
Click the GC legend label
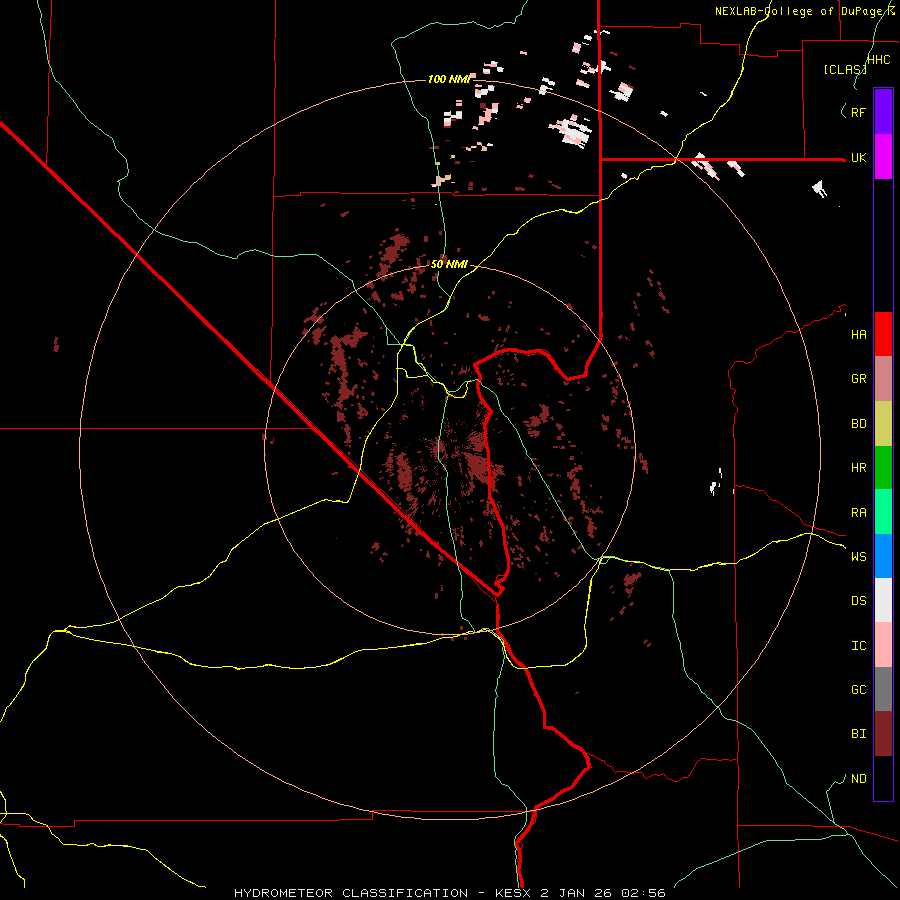pos(858,690)
